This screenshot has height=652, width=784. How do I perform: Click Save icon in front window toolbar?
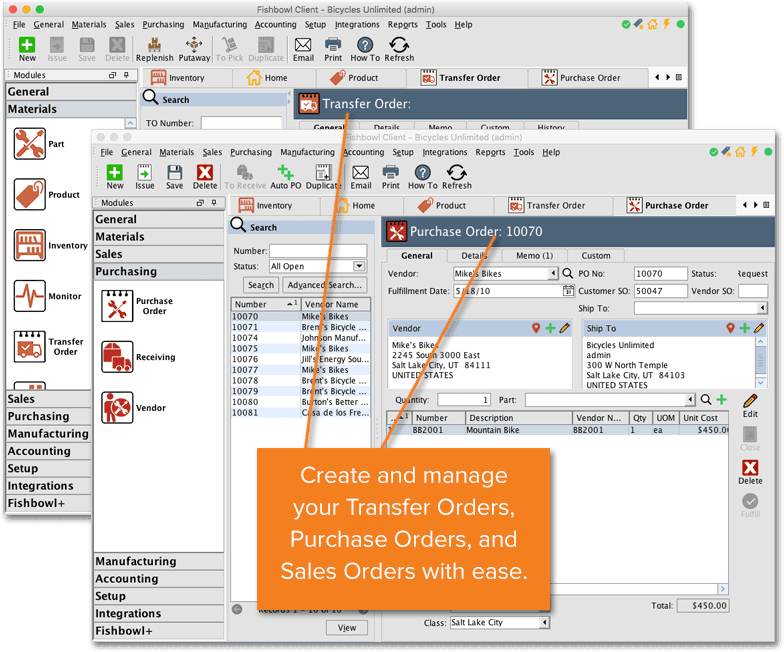pyautogui.click(x=174, y=177)
